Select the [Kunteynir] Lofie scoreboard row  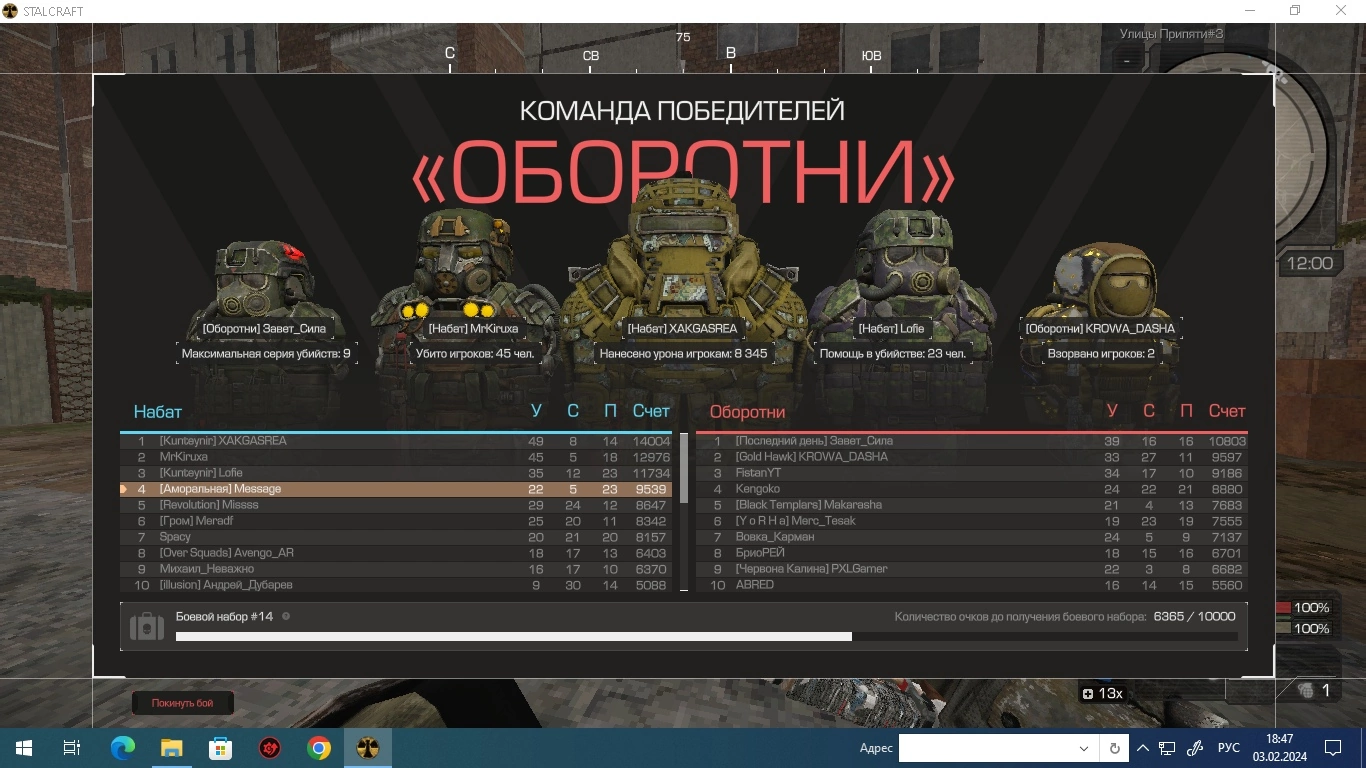tap(396, 473)
